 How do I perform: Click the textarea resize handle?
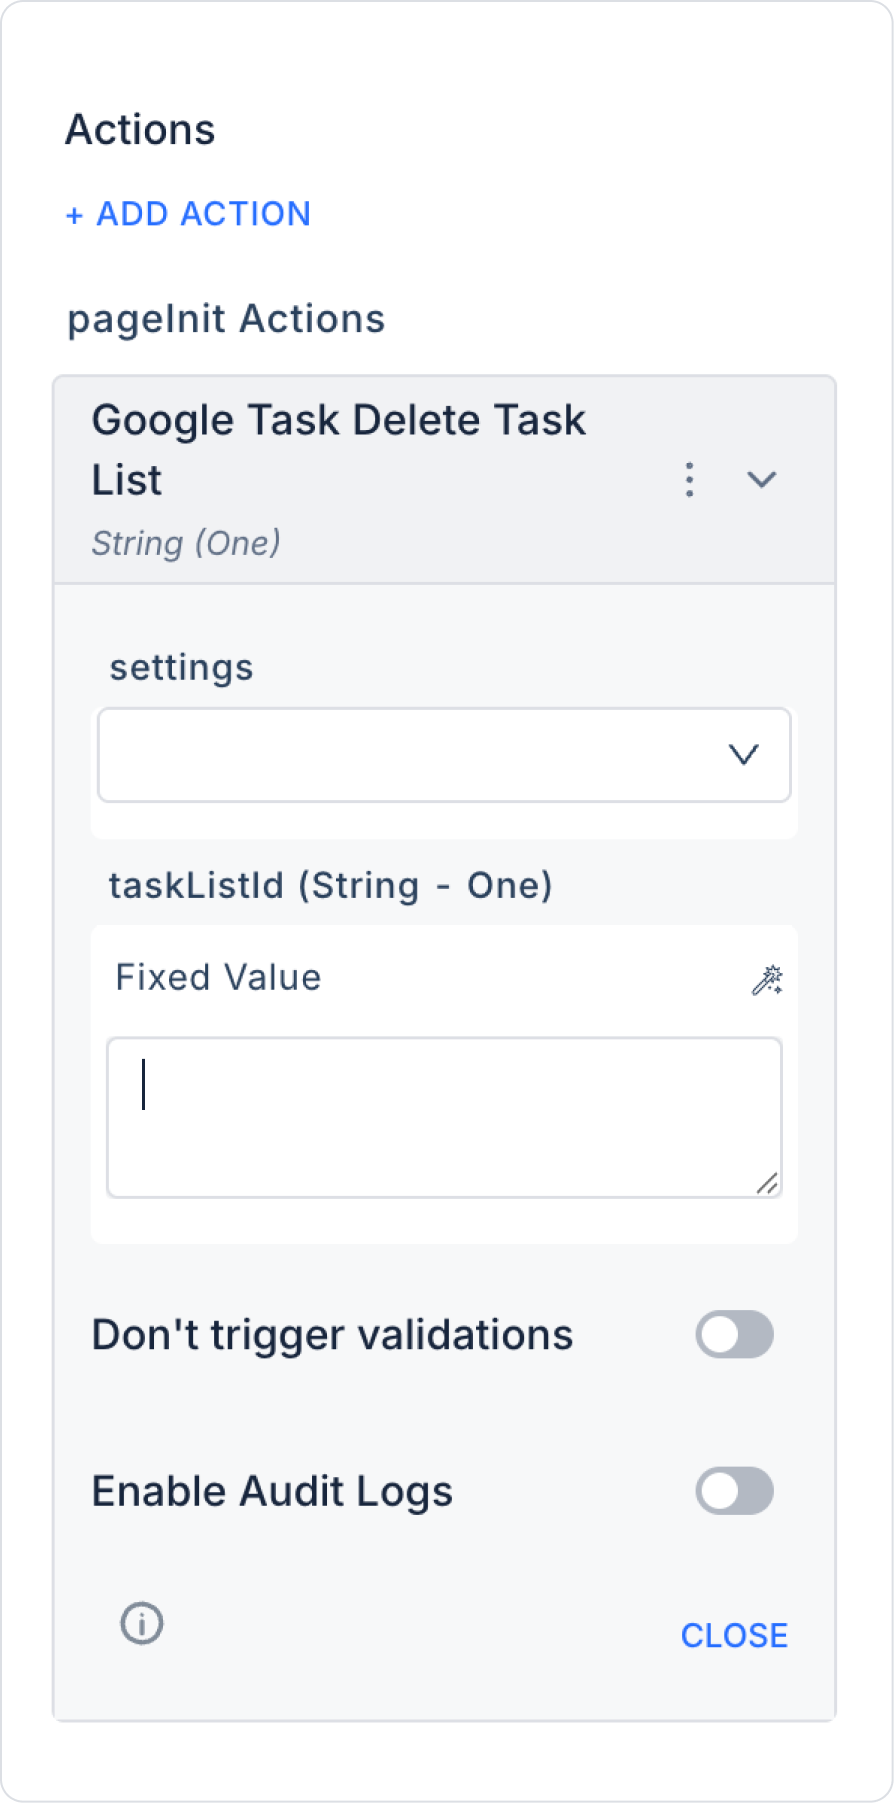tap(767, 1184)
